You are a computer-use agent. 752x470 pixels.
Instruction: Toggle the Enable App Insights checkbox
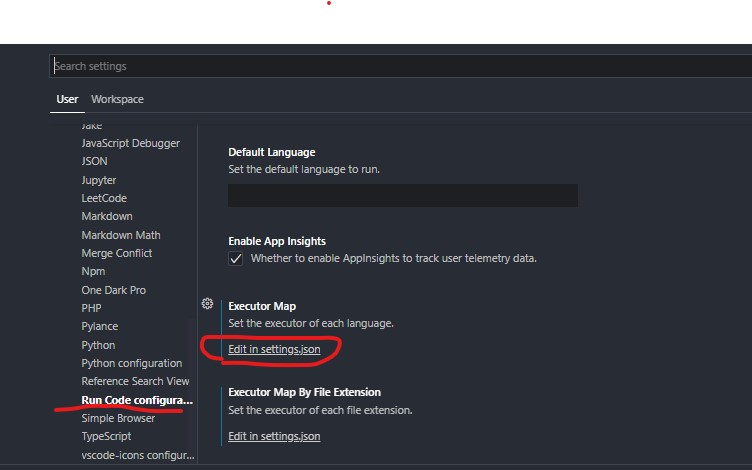tap(236, 258)
